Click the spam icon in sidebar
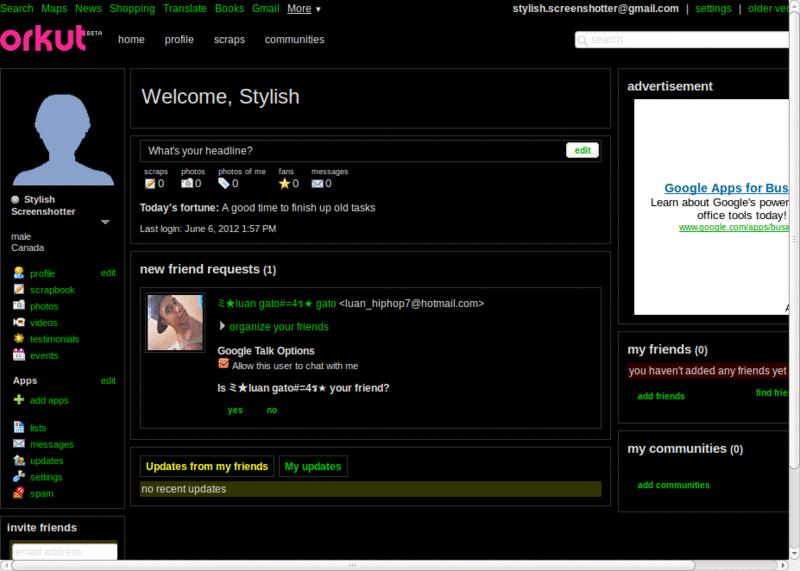Image resolution: width=800 pixels, height=571 pixels. tap(19, 492)
